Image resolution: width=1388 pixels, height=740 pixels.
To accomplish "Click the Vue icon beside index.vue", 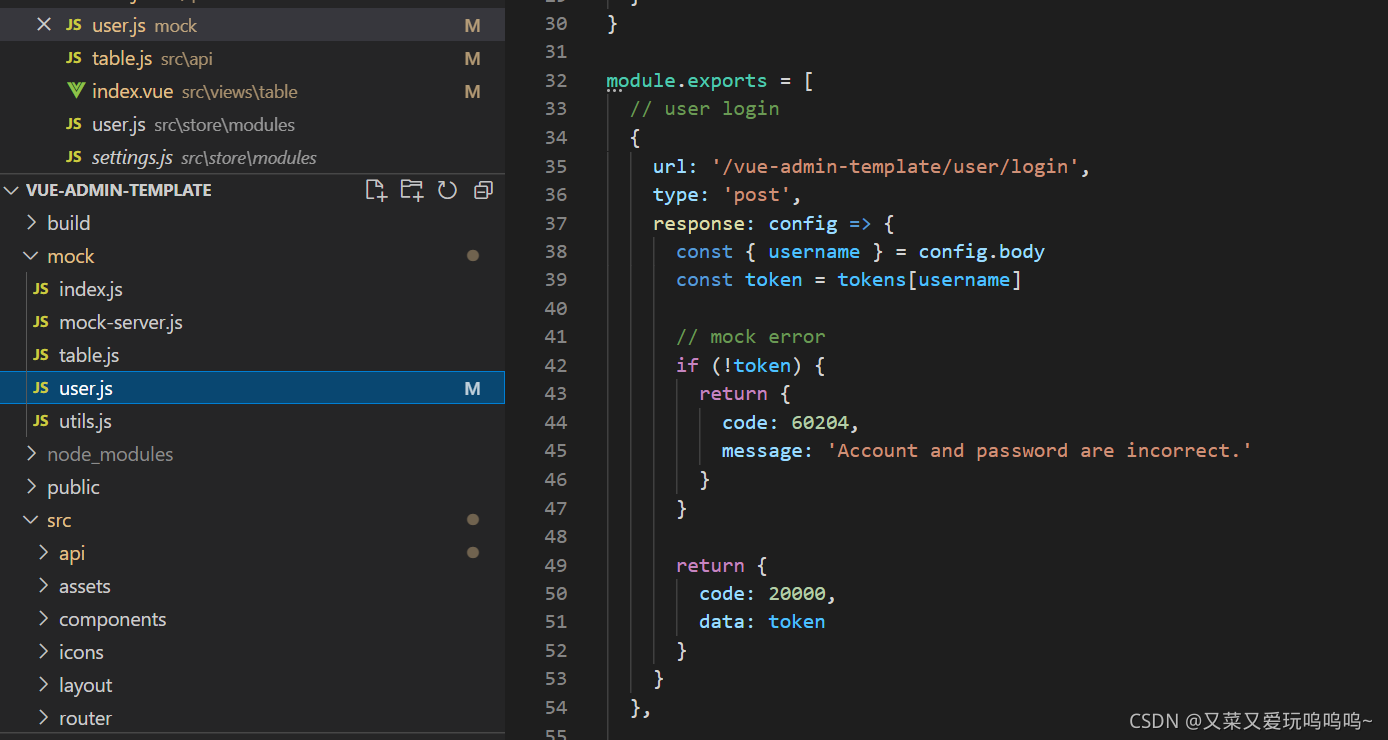I will pos(75,91).
